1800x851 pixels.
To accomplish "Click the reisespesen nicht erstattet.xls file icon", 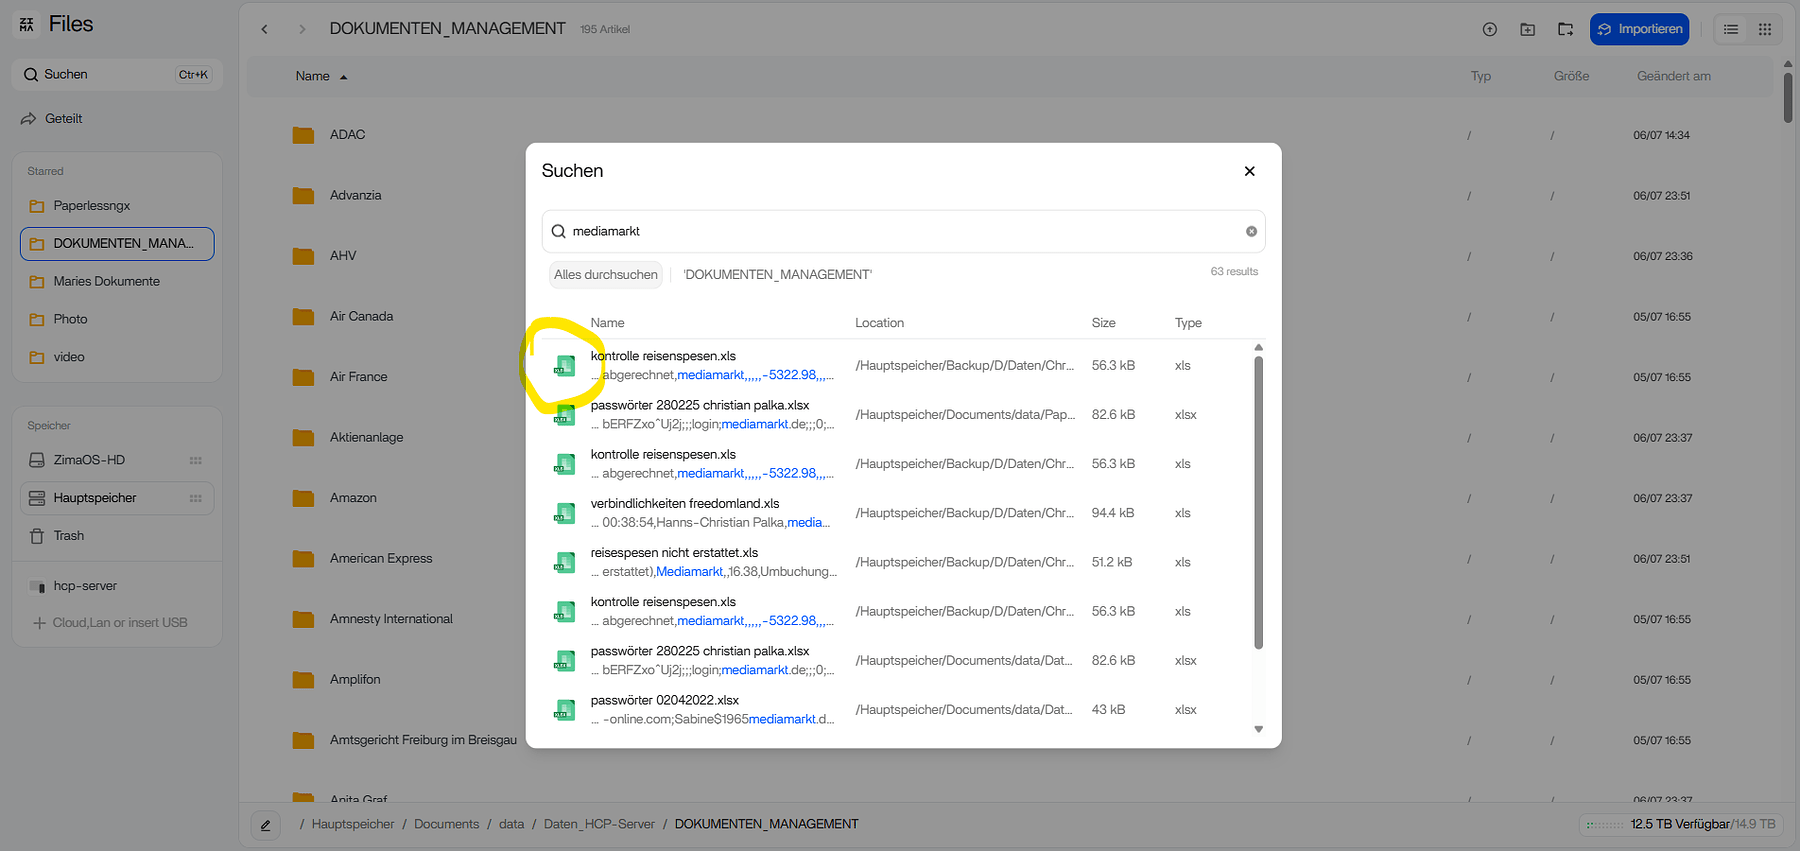I will 565,562.
